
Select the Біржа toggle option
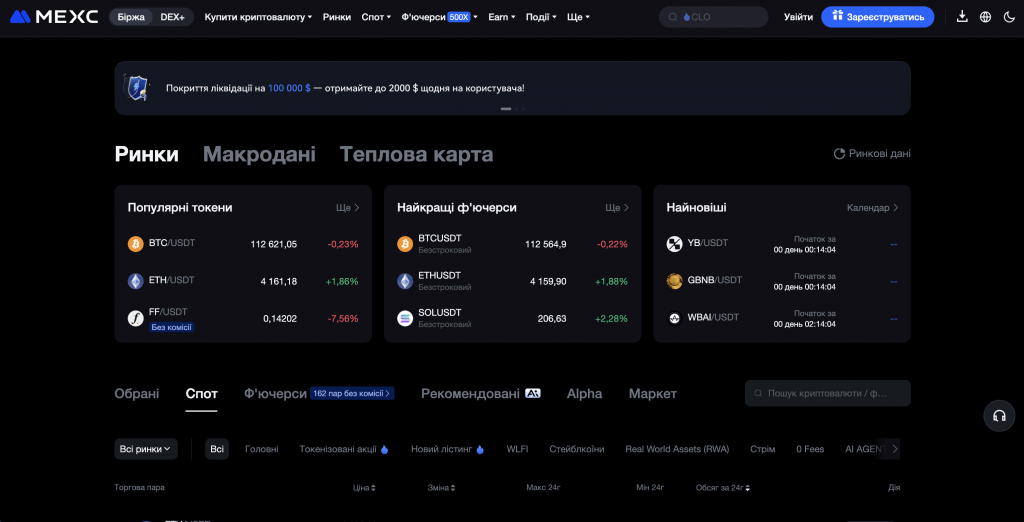131,17
